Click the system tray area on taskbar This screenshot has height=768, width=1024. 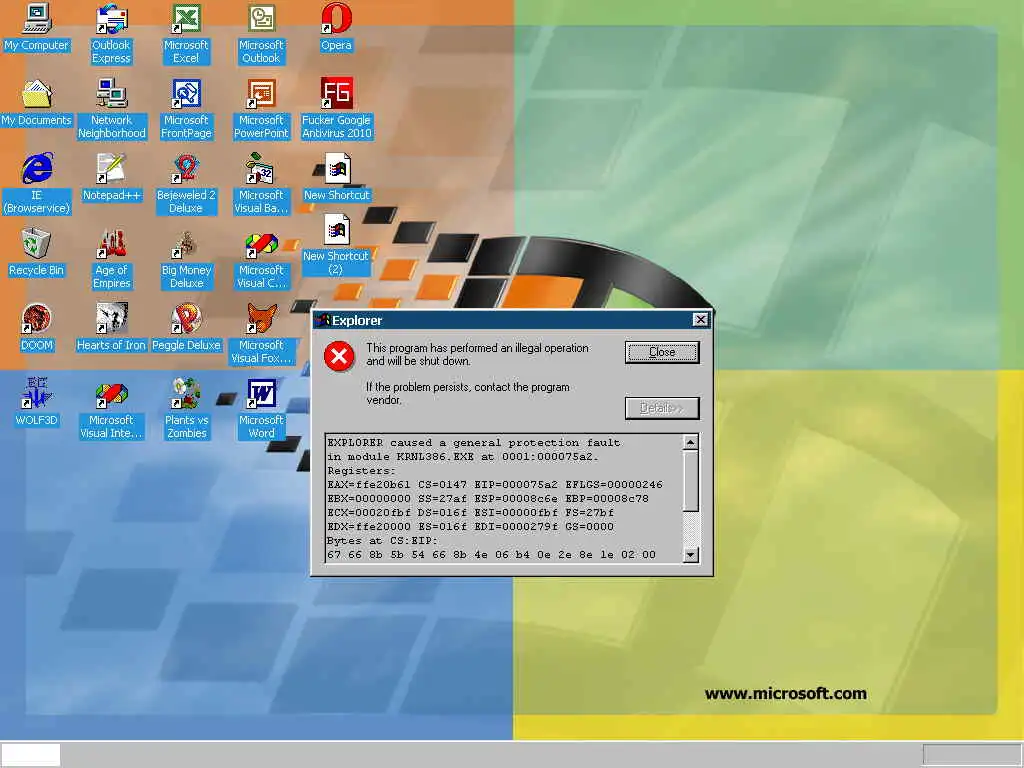[972, 756]
